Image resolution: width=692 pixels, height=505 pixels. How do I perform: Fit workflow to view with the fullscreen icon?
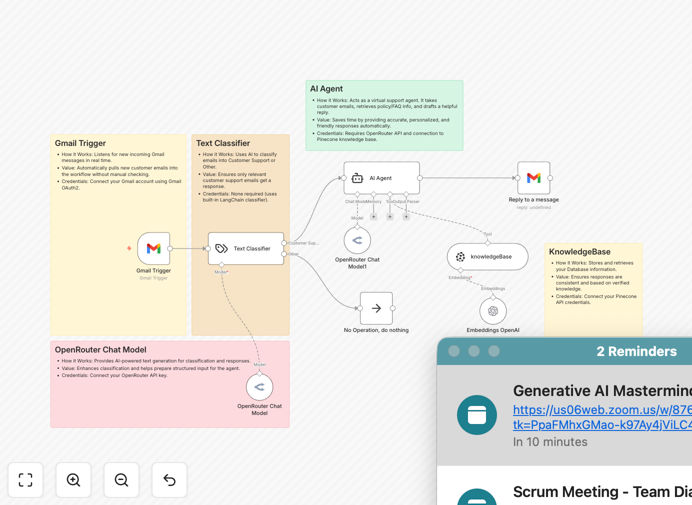click(x=26, y=480)
